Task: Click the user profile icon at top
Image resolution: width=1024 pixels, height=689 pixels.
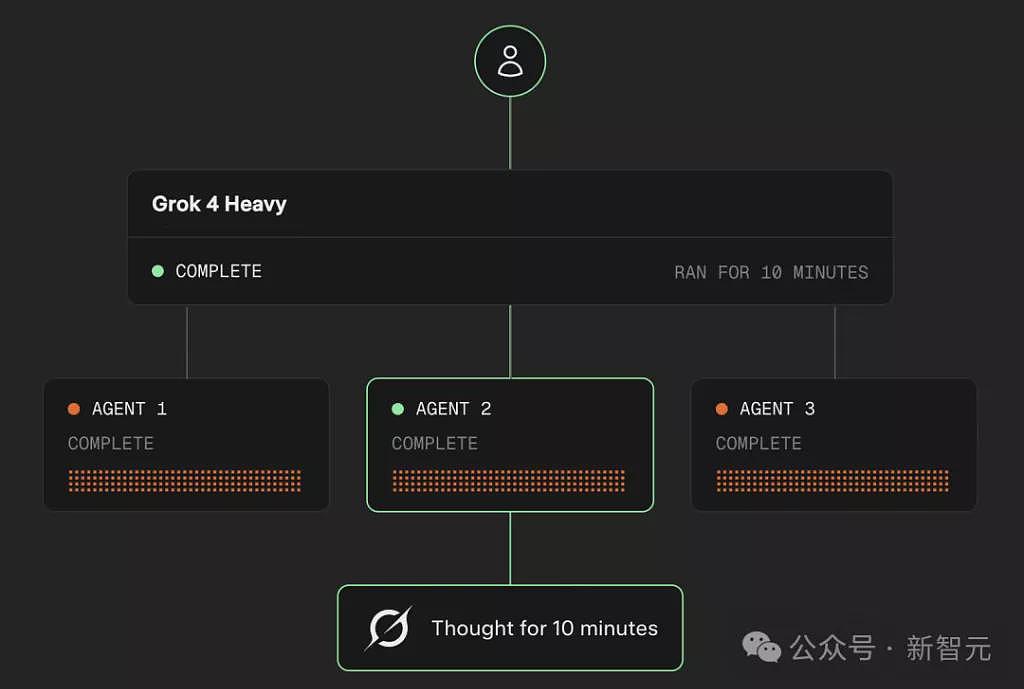Action: tap(510, 61)
